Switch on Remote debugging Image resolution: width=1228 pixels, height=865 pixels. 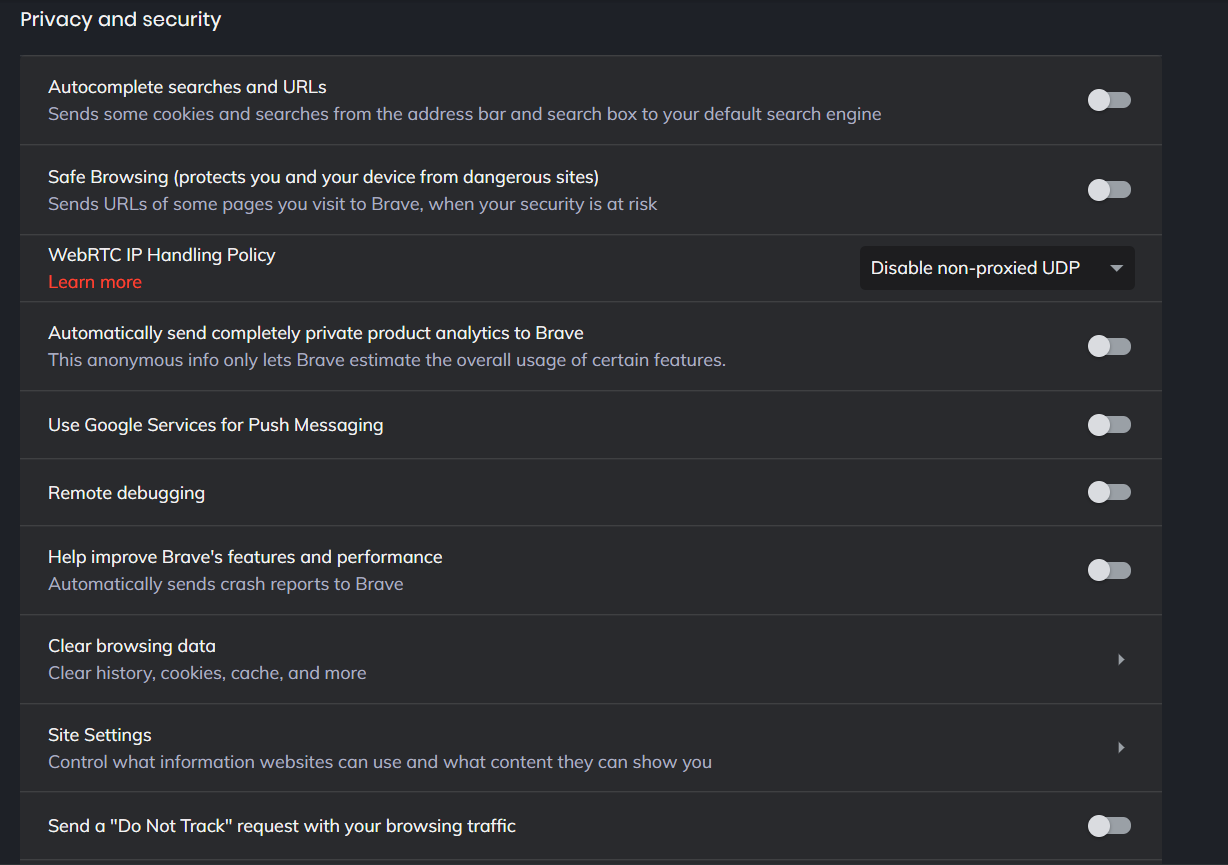pos(1109,492)
